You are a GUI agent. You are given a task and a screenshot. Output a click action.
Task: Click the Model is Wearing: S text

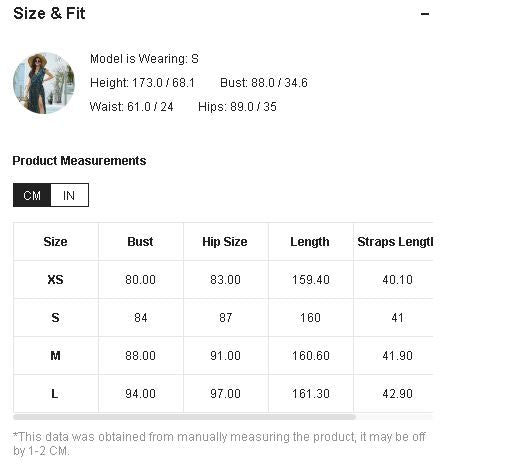pos(145,59)
